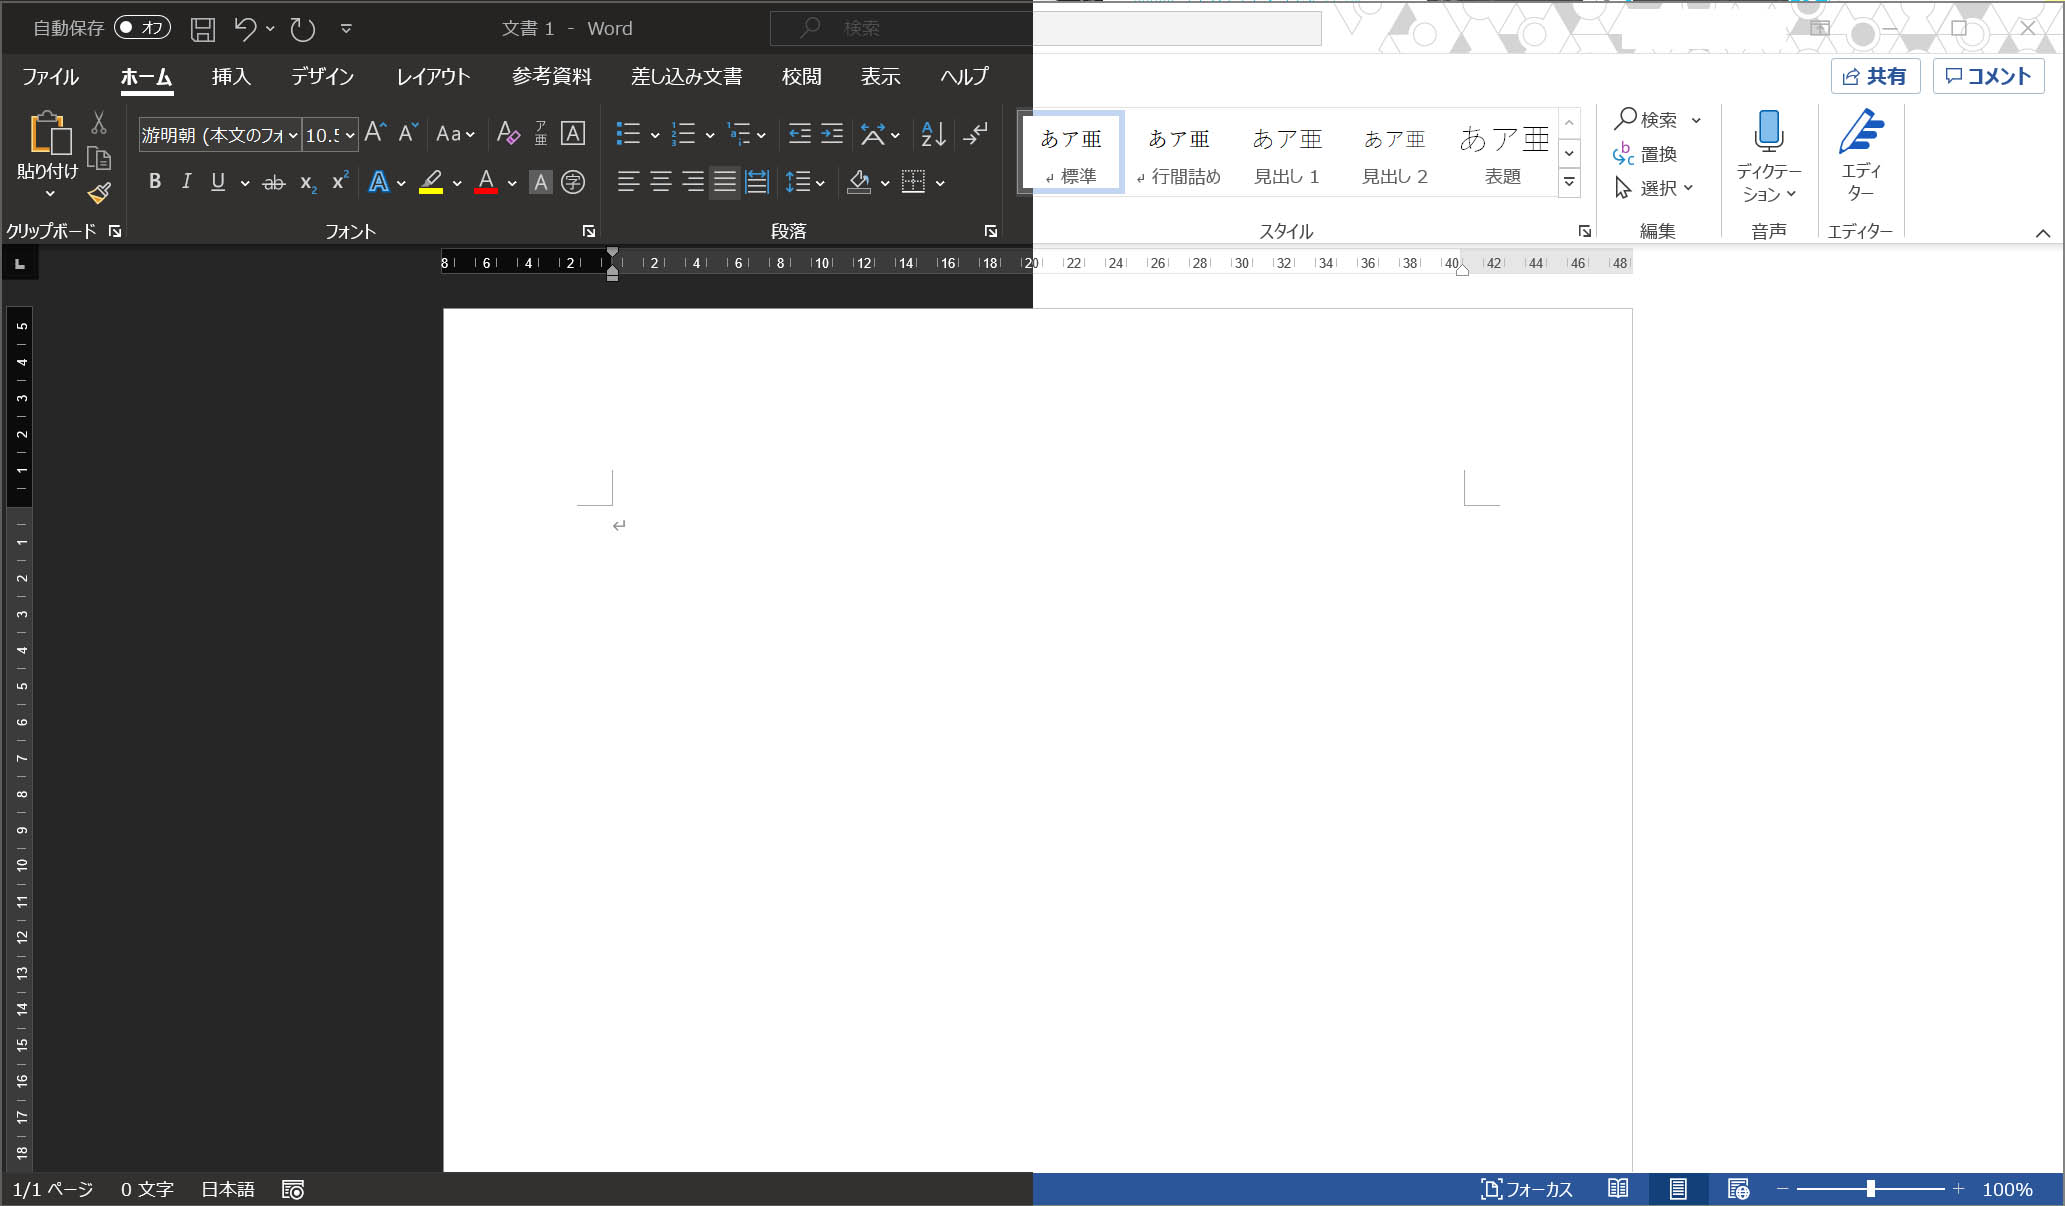The image size is (2065, 1206).
Task: Switch to the 参考資料 tab
Action: point(552,76)
